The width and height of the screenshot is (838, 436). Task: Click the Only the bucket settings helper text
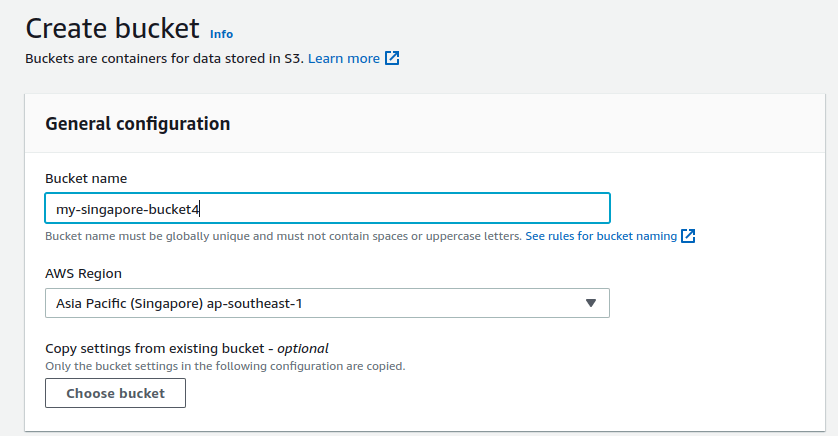(225, 366)
